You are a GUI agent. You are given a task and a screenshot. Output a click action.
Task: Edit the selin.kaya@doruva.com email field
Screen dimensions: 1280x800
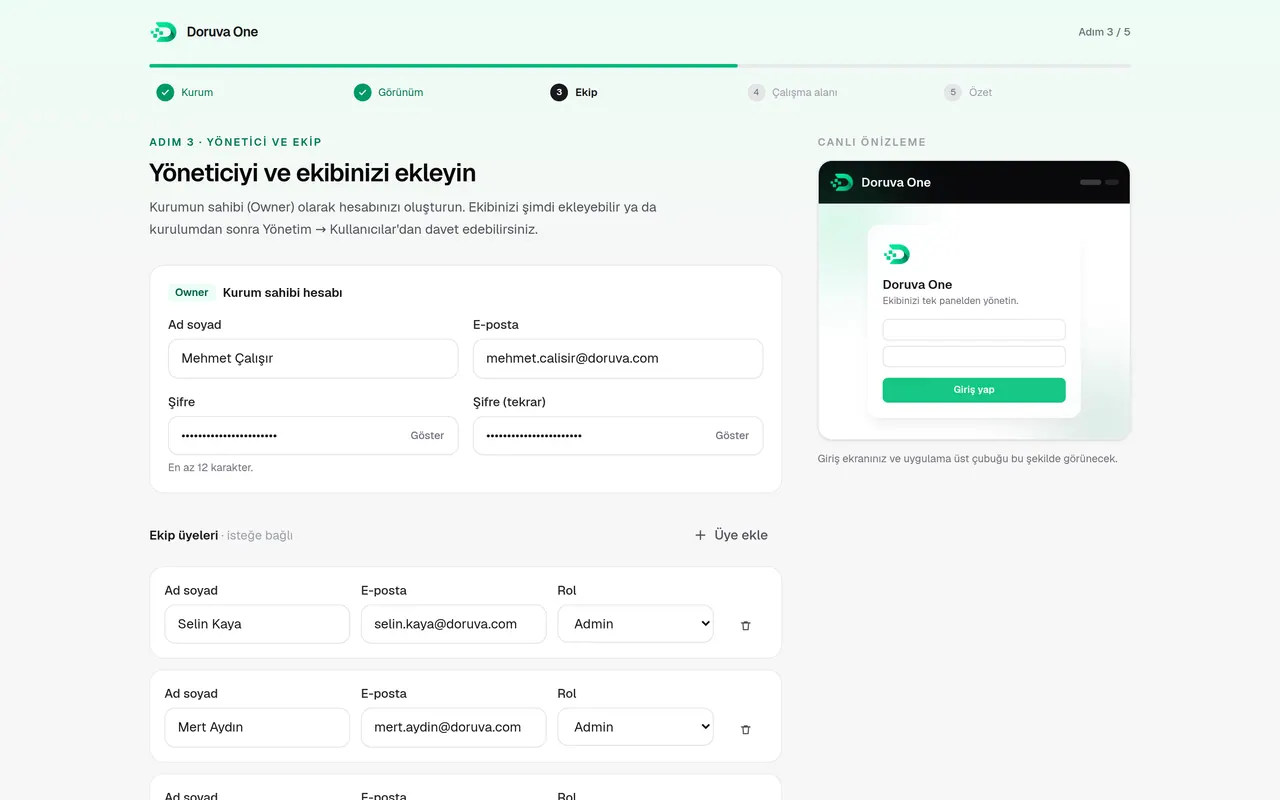pos(454,624)
